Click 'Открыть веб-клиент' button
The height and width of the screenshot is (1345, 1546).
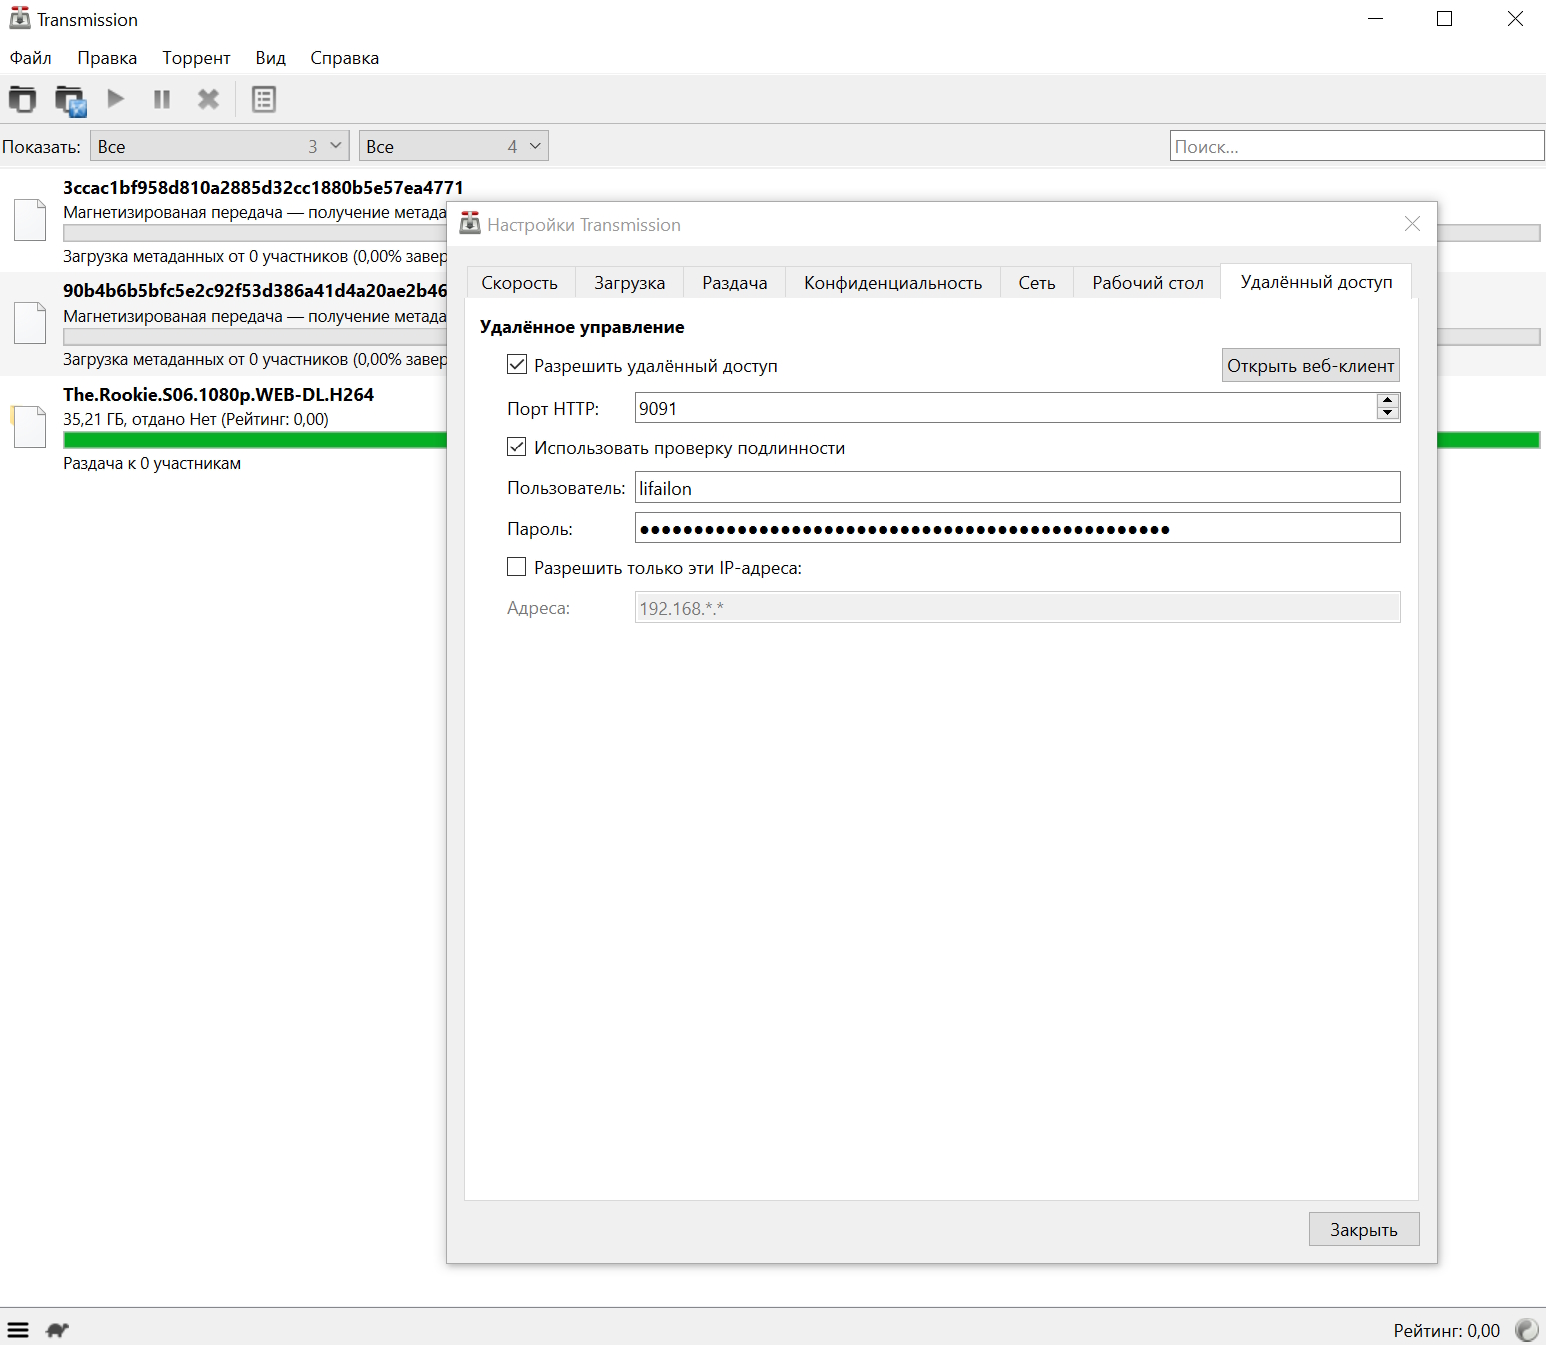(1310, 365)
